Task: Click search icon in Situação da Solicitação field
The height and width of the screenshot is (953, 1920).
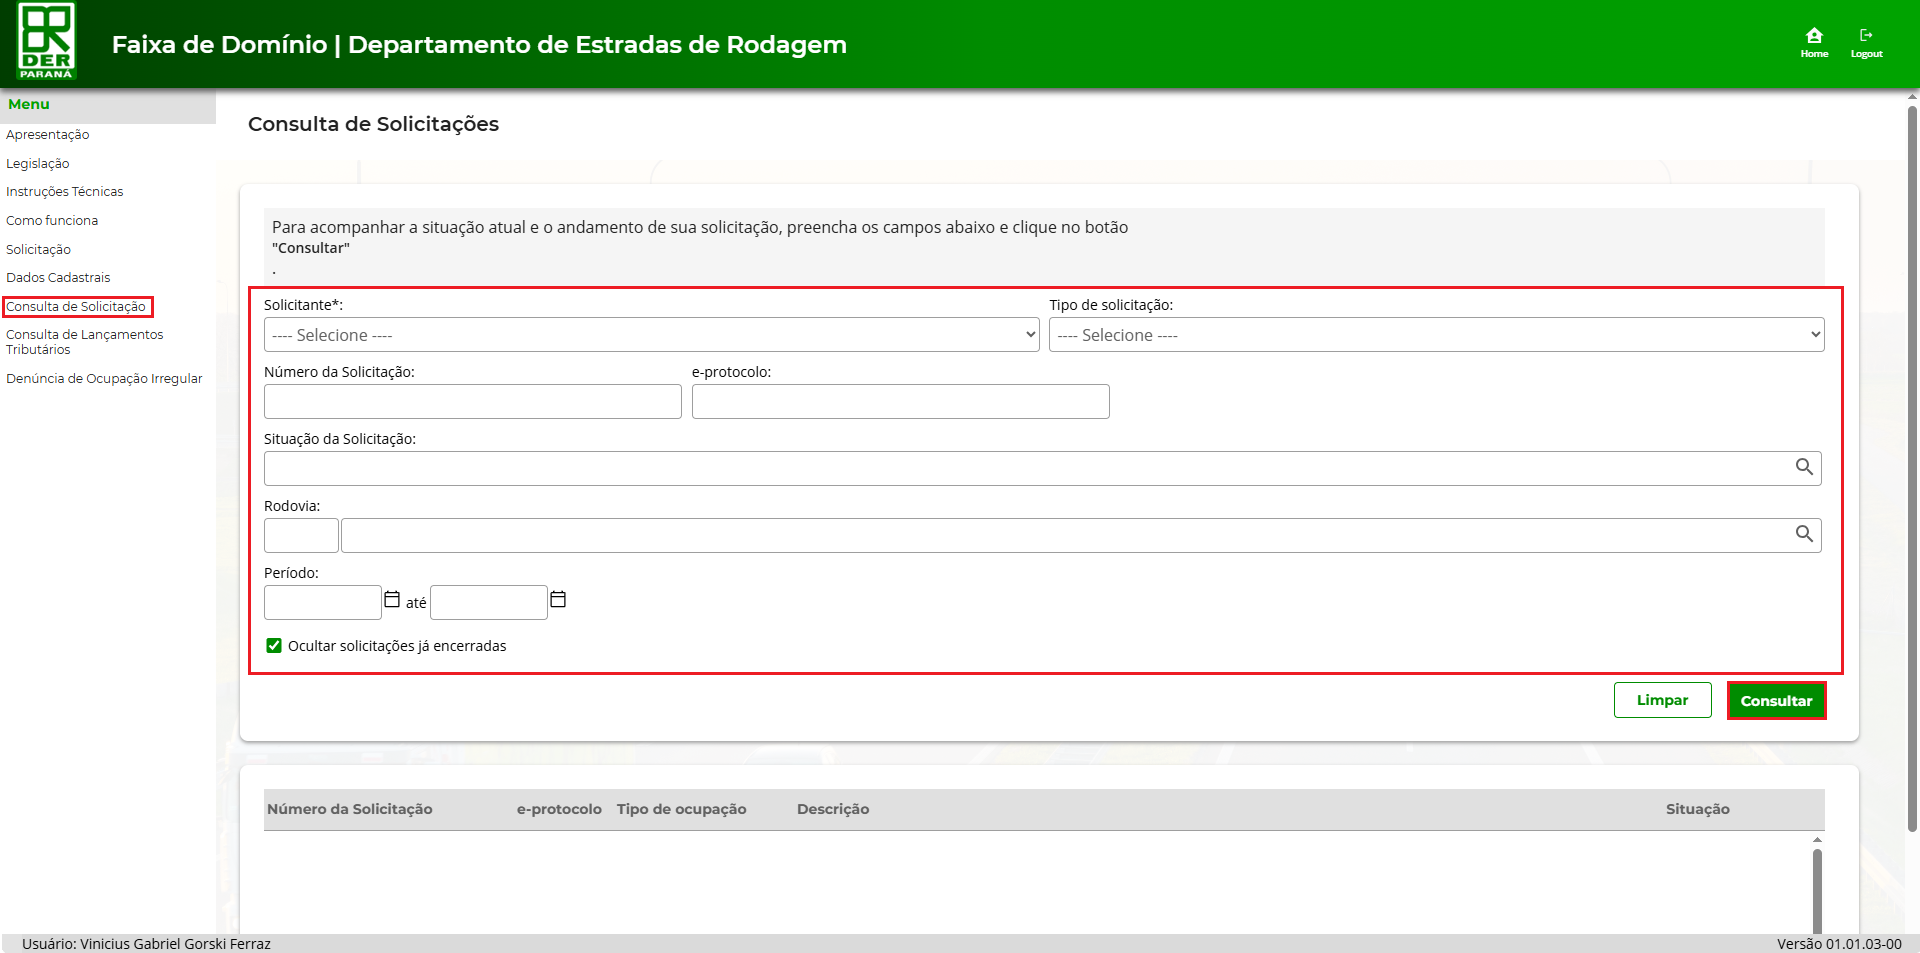Action: pos(1804,467)
